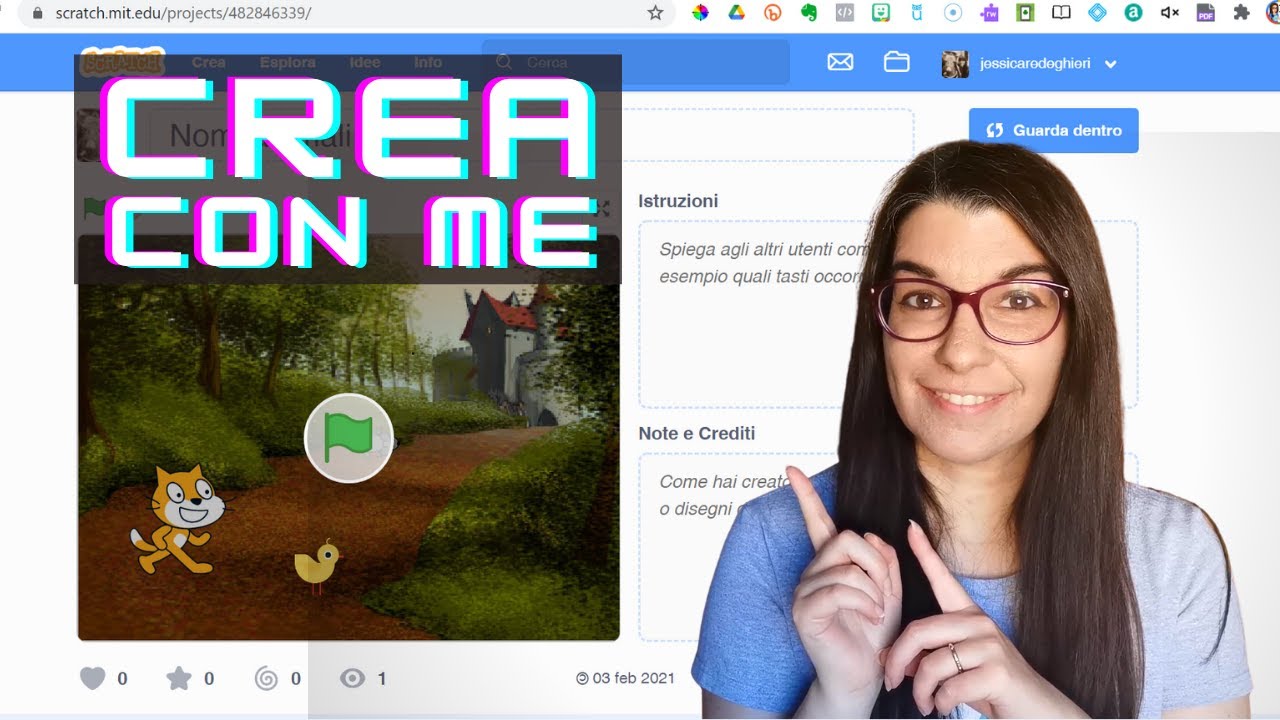Open Scratch messages envelope
1280x720 pixels.
pos(840,62)
